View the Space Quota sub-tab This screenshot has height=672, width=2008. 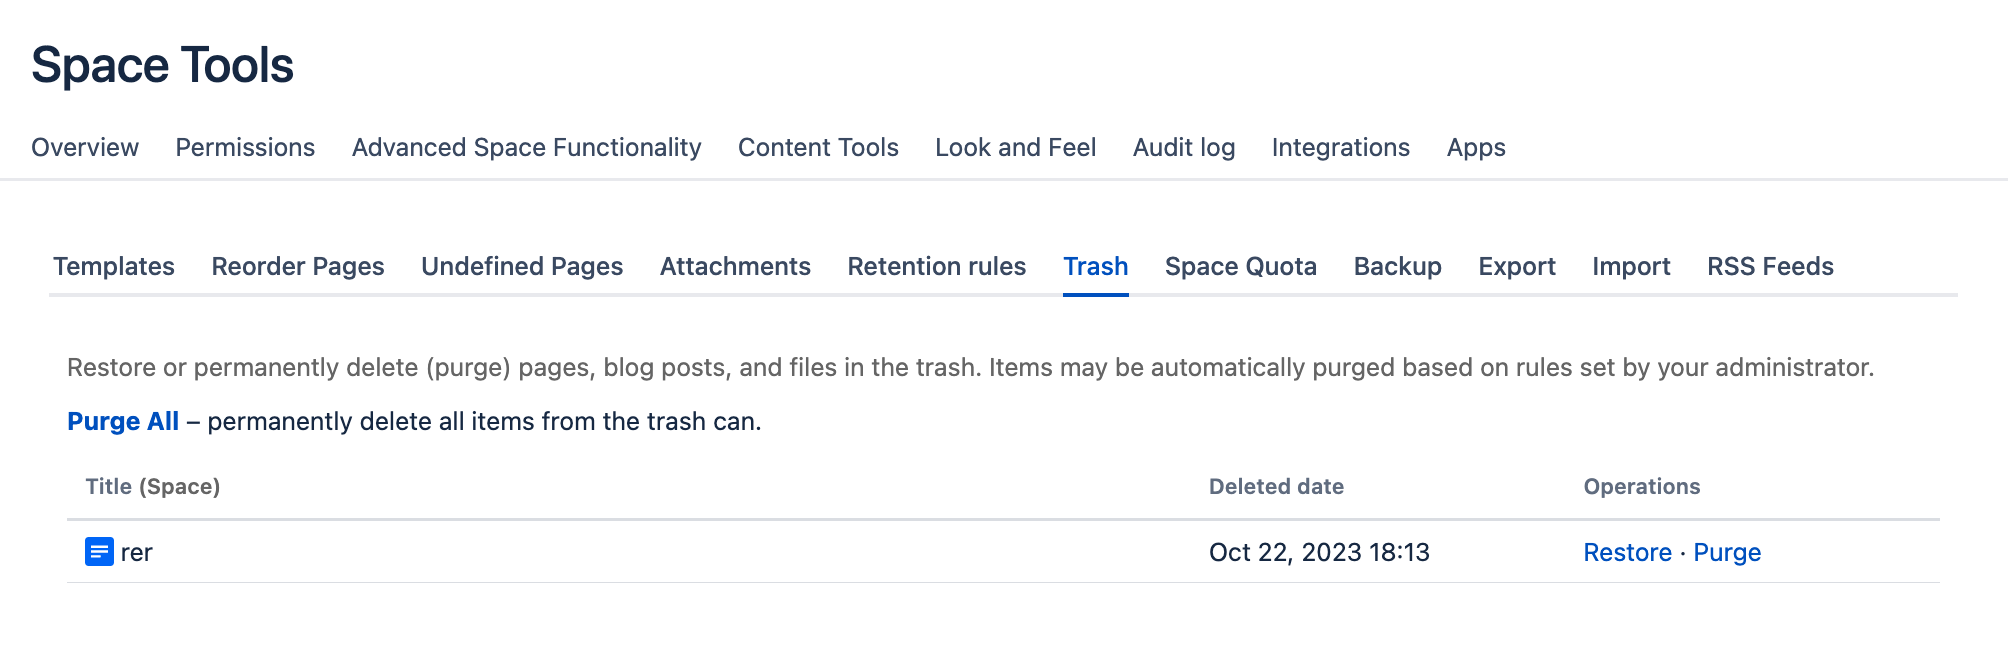pos(1240,266)
